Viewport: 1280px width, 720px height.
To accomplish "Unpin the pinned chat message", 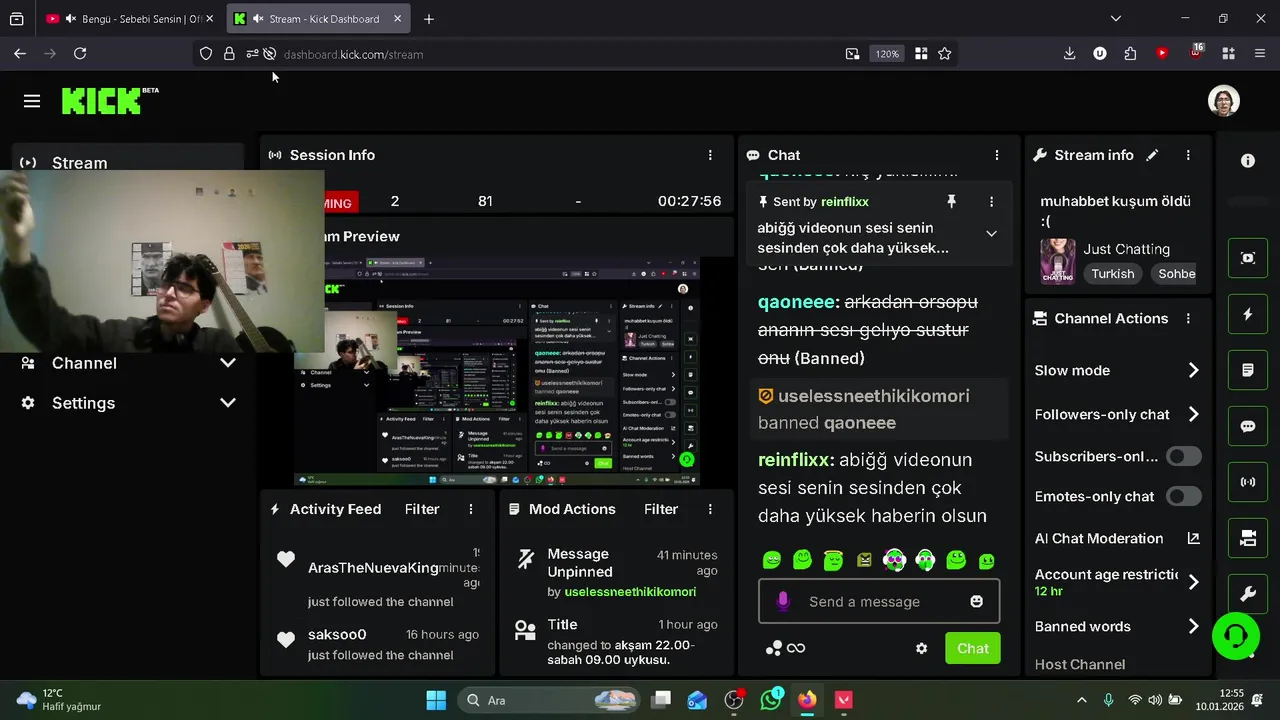I will tap(951, 202).
